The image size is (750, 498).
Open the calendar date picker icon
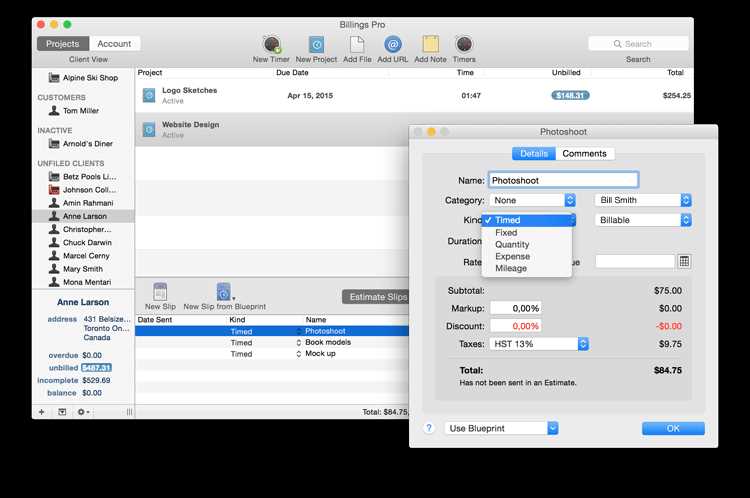(684, 261)
